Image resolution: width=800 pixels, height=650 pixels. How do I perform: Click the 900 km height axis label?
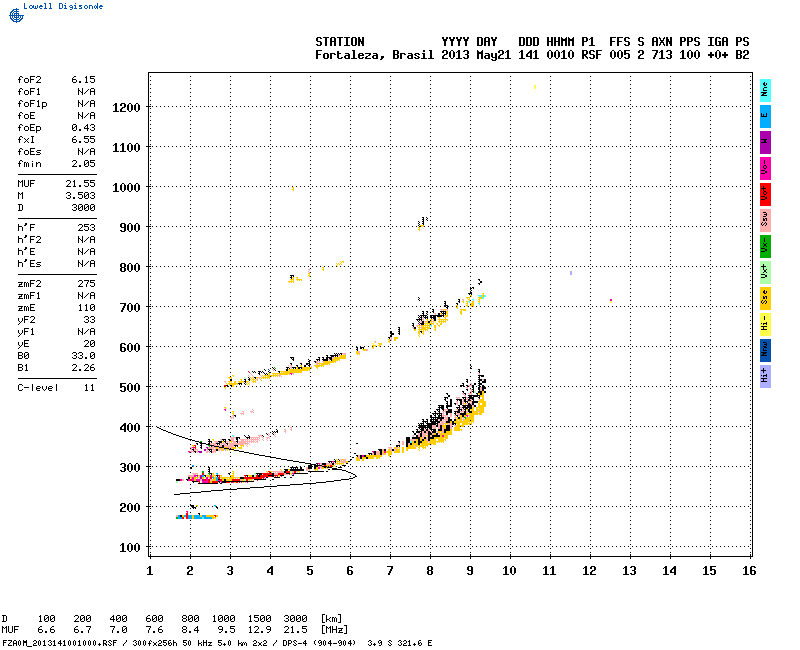click(x=130, y=228)
